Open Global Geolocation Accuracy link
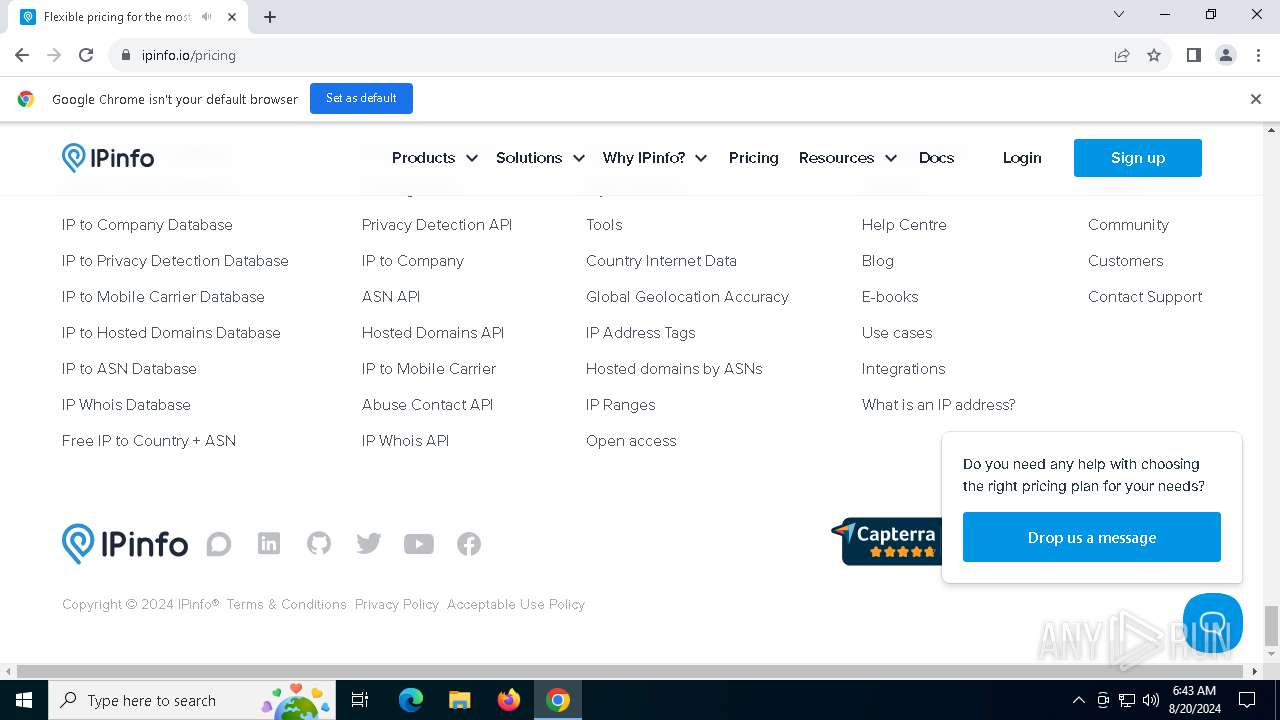This screenshot has height=720, width=1280. (x=687, y=297)
